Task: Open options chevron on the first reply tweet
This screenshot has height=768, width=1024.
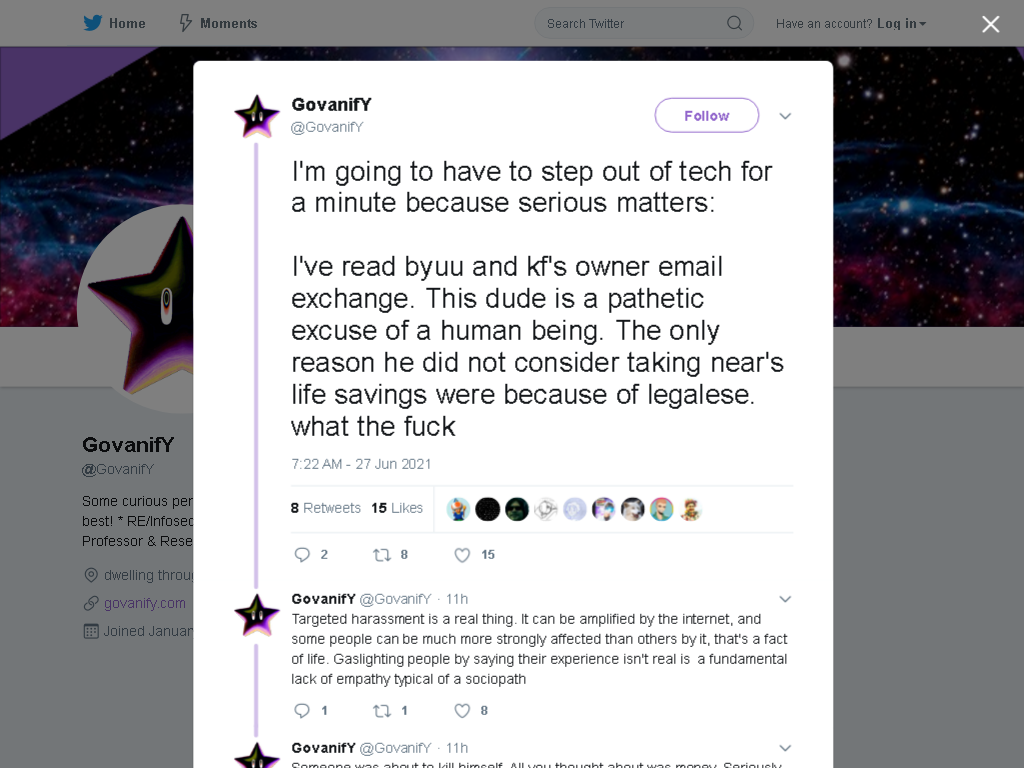Action: 785,599
